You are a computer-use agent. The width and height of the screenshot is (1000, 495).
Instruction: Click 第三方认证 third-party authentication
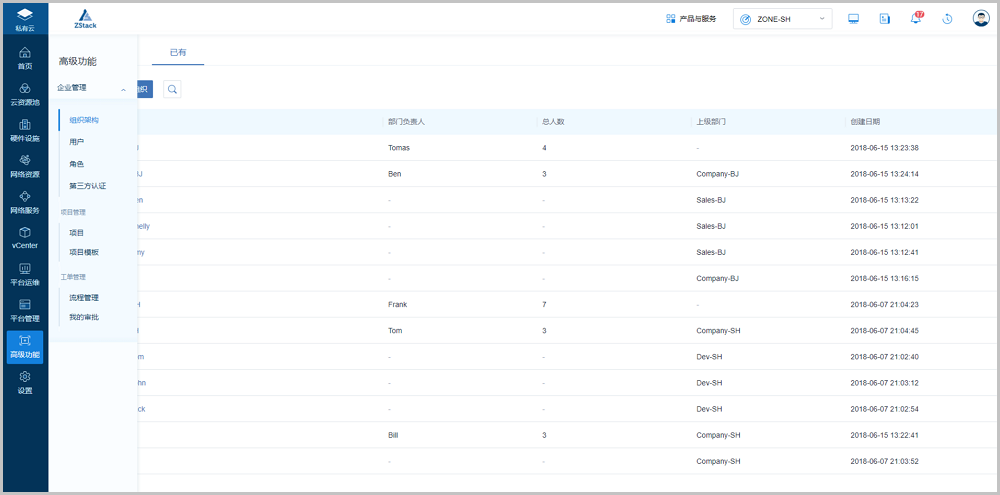(x=88, y=186)
